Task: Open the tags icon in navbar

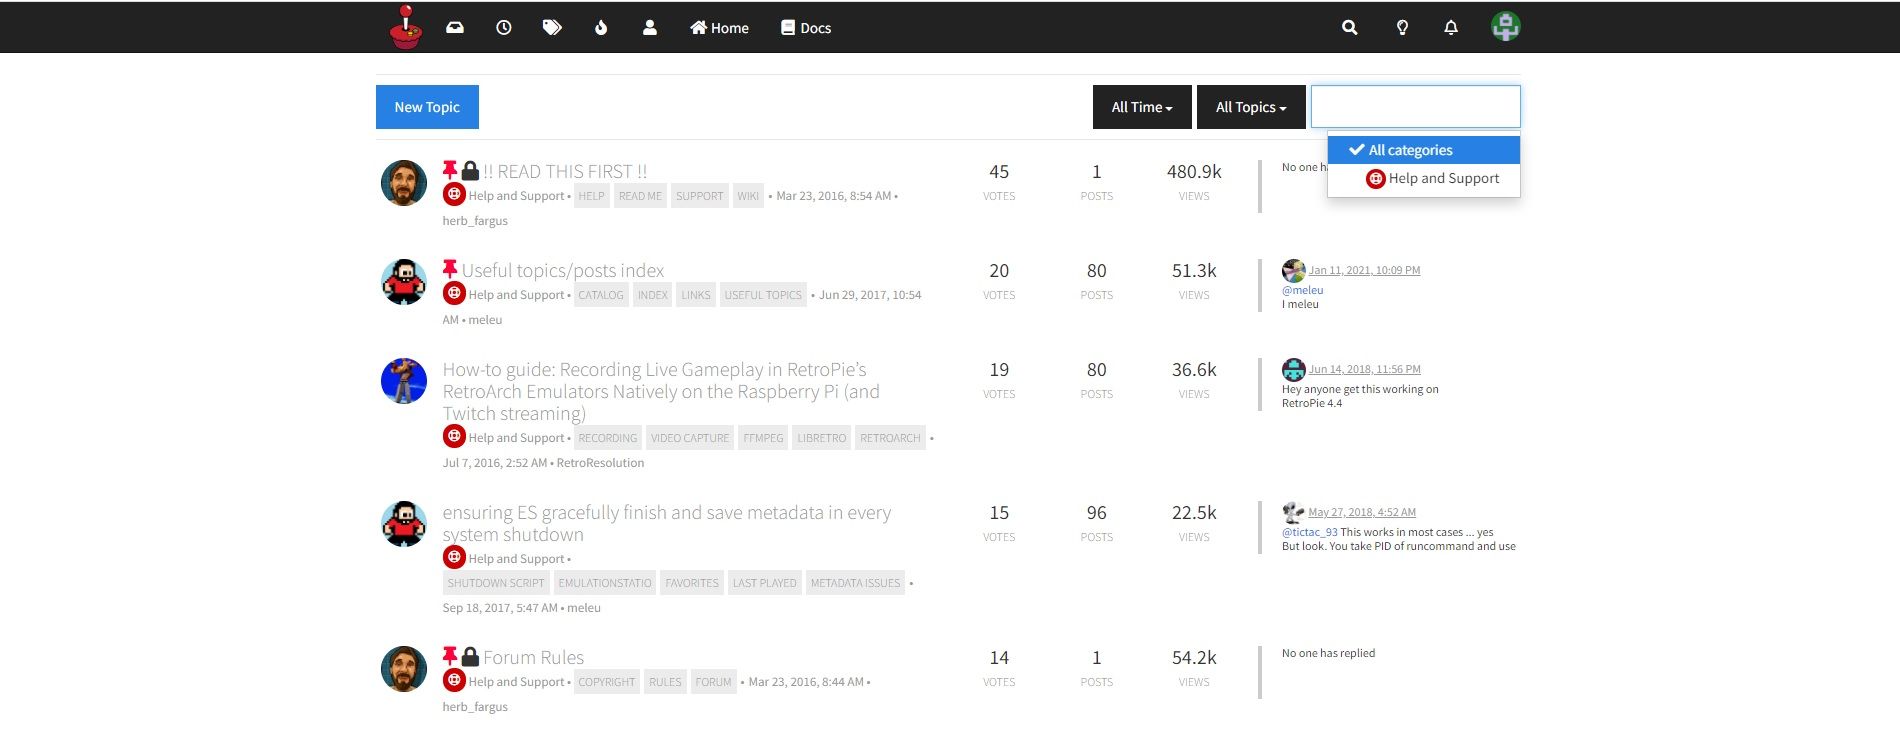Action: pos(552,28)
